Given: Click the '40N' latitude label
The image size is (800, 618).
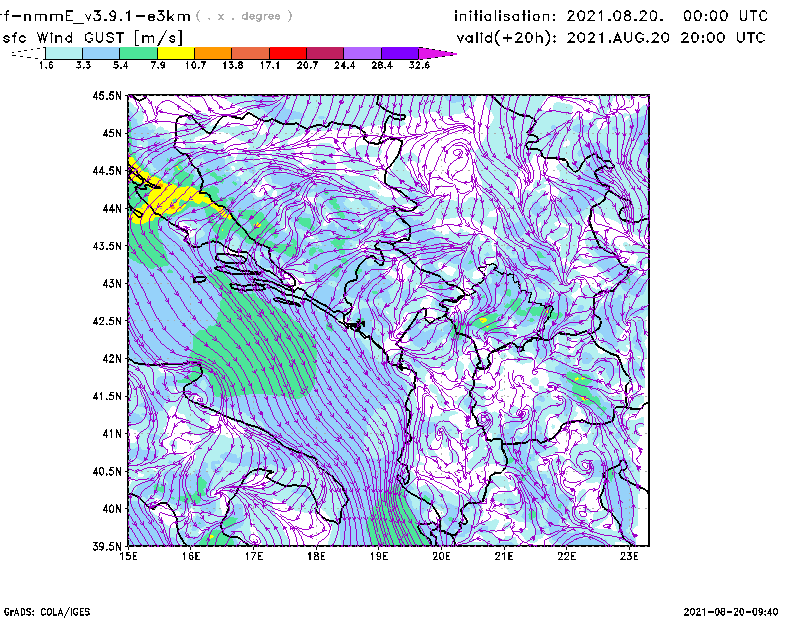Looking at the screenshot, I should click(x=112, y=509).
